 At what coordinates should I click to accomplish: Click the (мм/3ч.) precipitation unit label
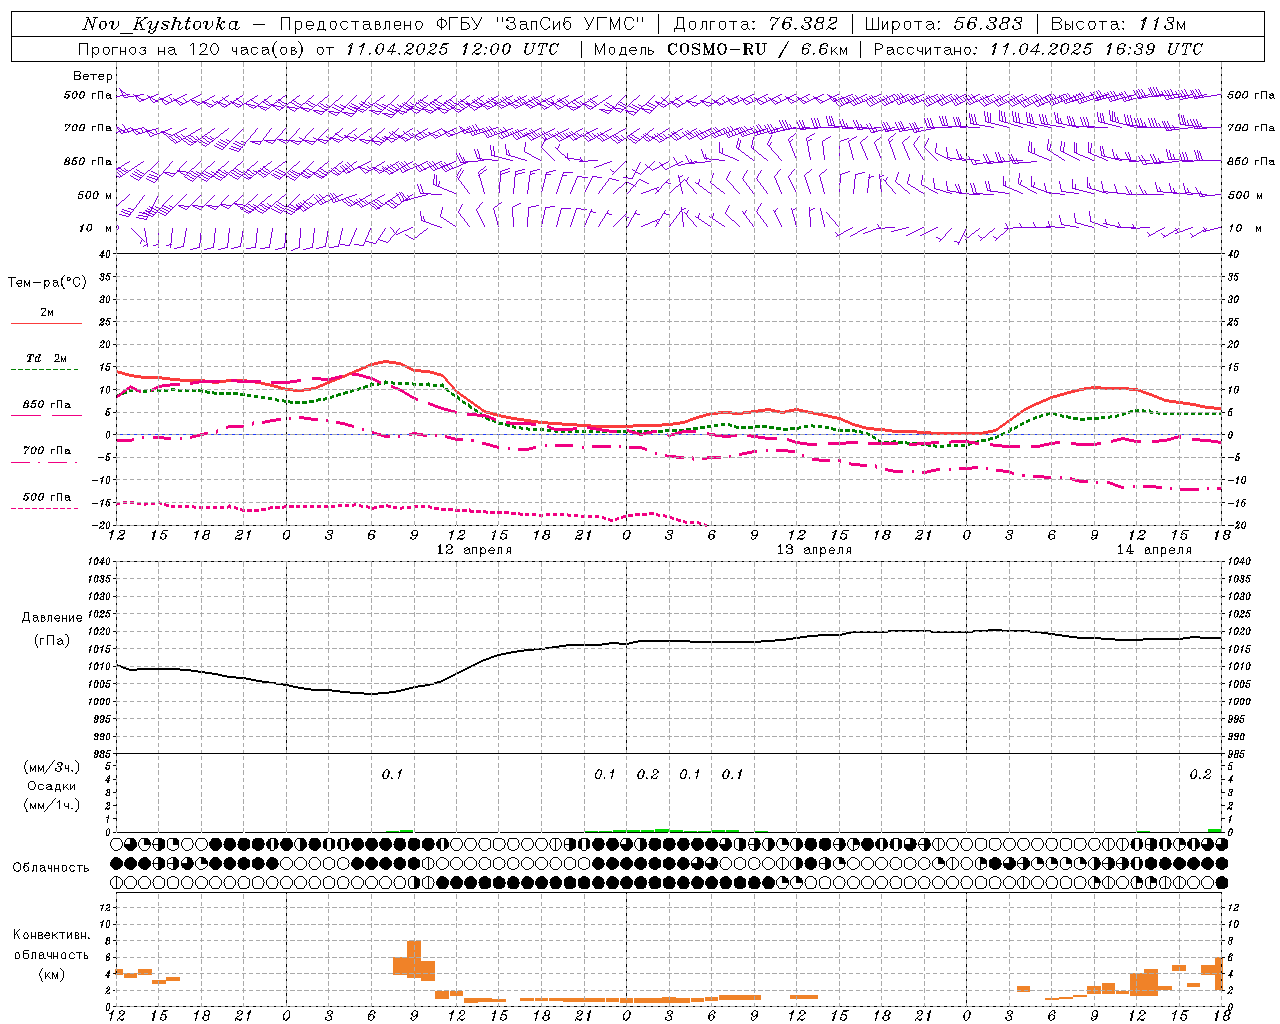[52, 767]
